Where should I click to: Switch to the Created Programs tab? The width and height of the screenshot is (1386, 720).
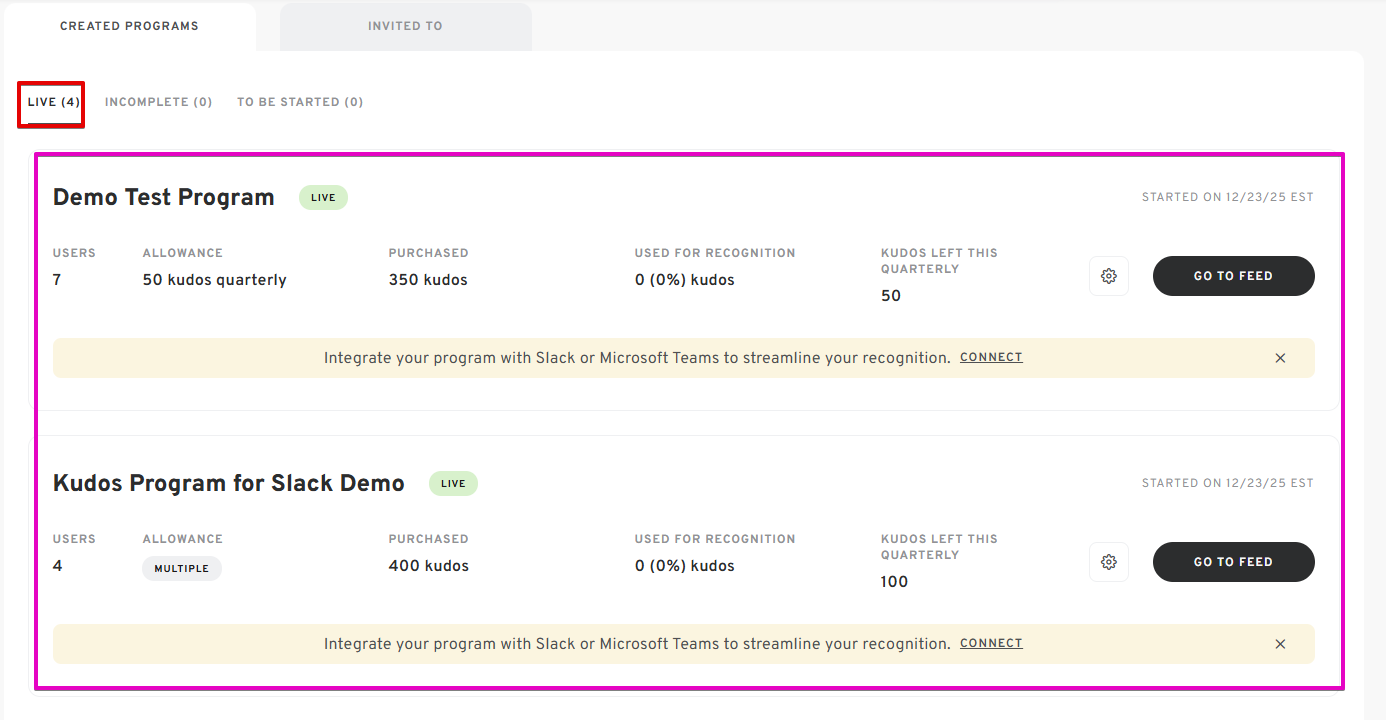click(x=129, y=26)
